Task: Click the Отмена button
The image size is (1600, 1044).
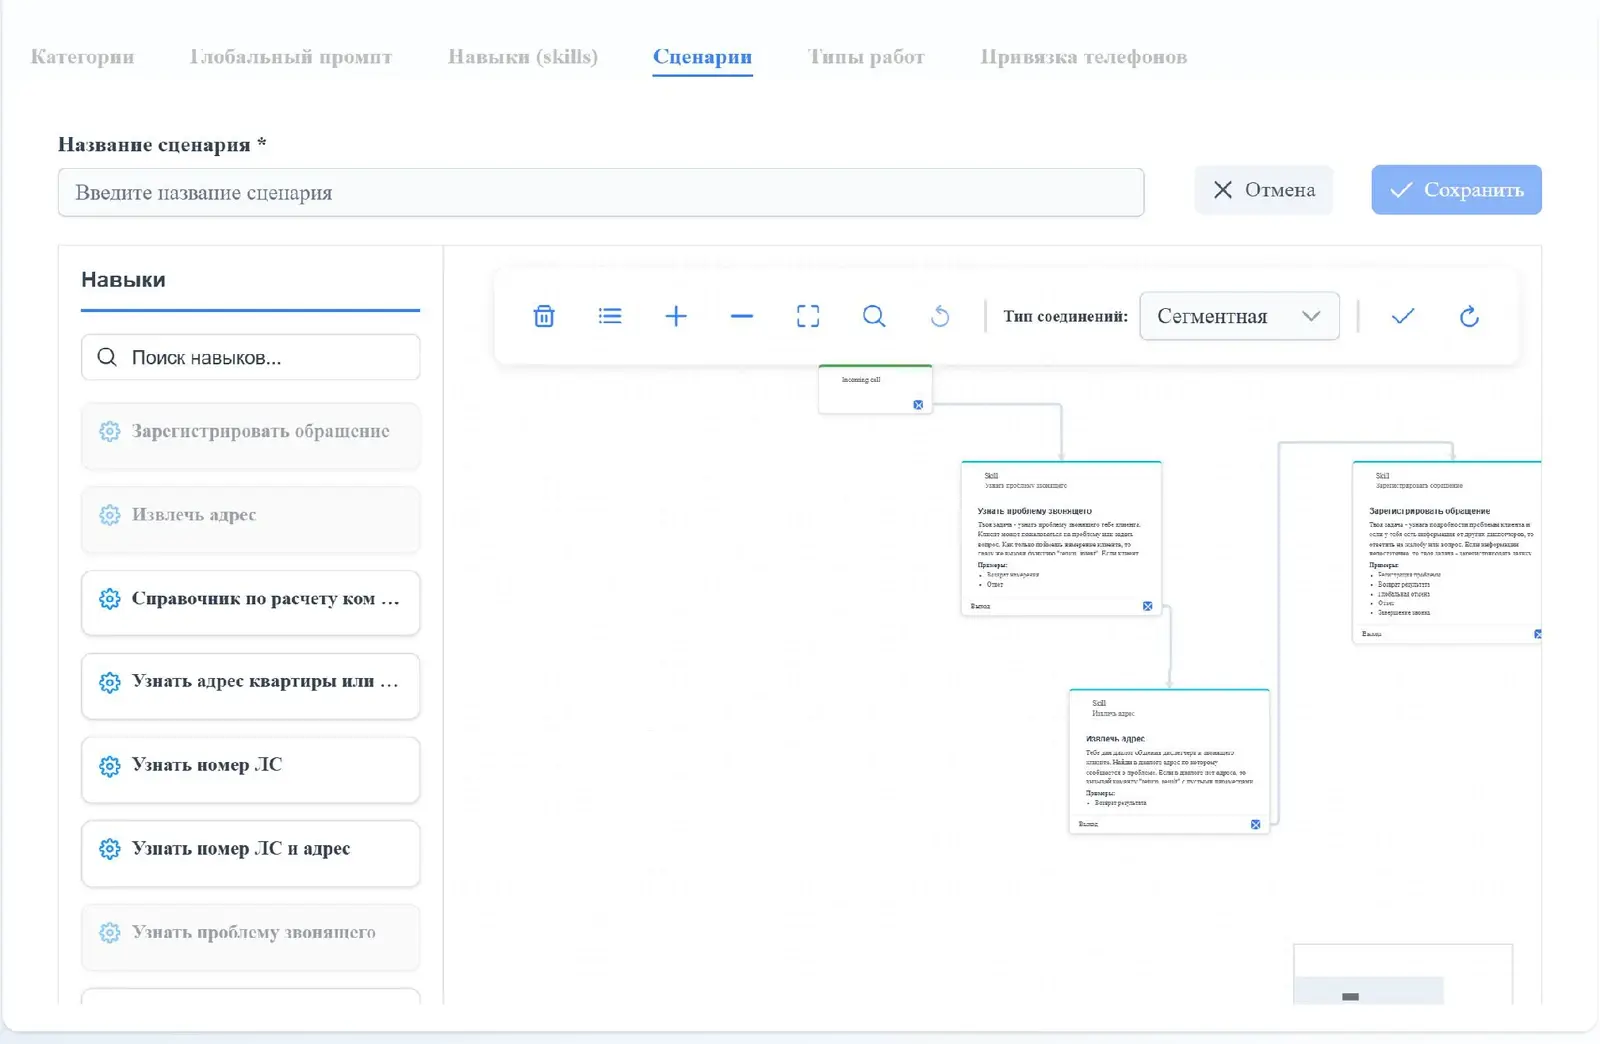Action: (1264, 190)
